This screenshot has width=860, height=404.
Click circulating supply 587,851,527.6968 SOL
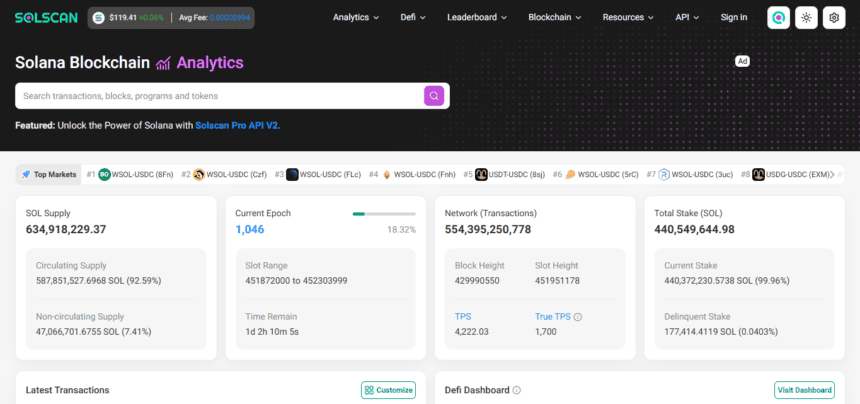pyautogui.click(x=99, y=281)
